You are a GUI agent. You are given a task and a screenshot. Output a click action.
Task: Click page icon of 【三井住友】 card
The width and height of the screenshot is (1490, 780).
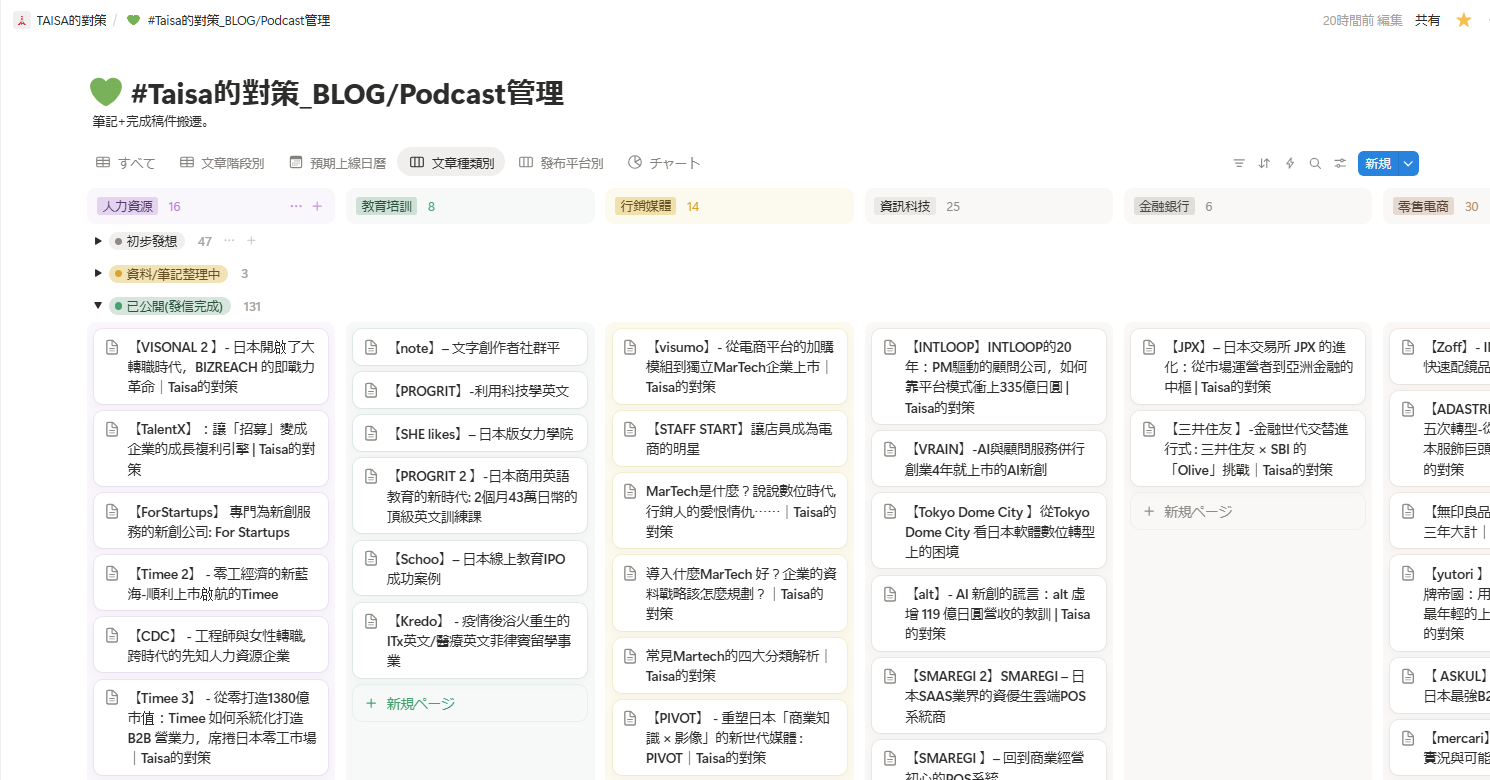click(x=1151, y=429)
